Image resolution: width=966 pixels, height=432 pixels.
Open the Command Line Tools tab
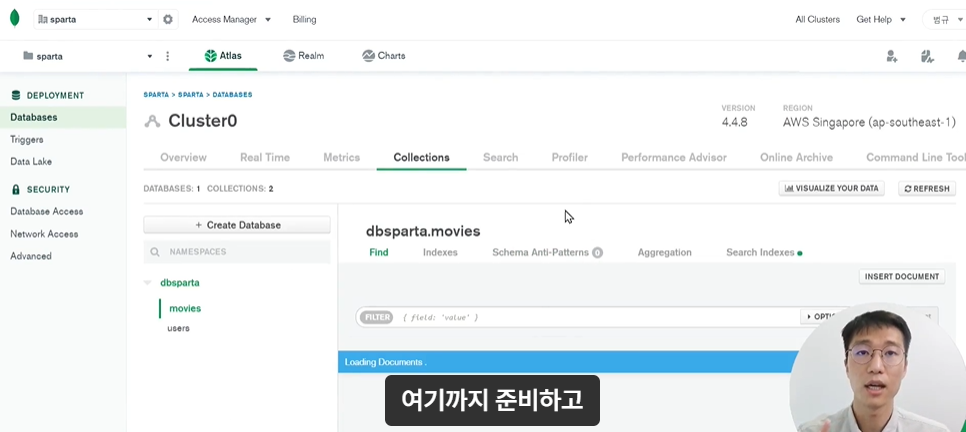(x=915, y=157)
